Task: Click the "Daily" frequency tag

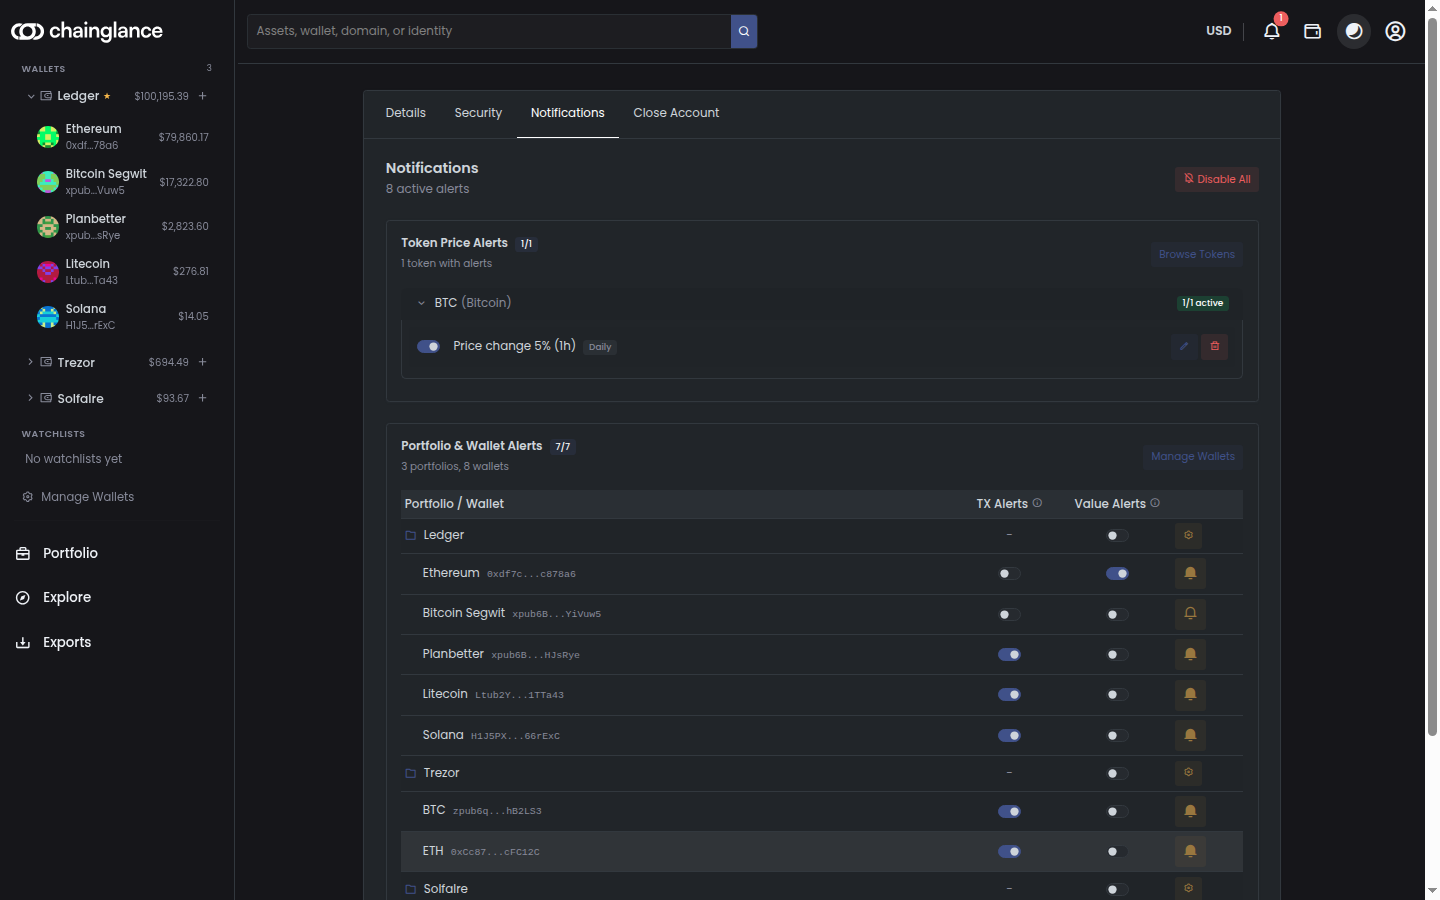Action: [x=600, y=347]
